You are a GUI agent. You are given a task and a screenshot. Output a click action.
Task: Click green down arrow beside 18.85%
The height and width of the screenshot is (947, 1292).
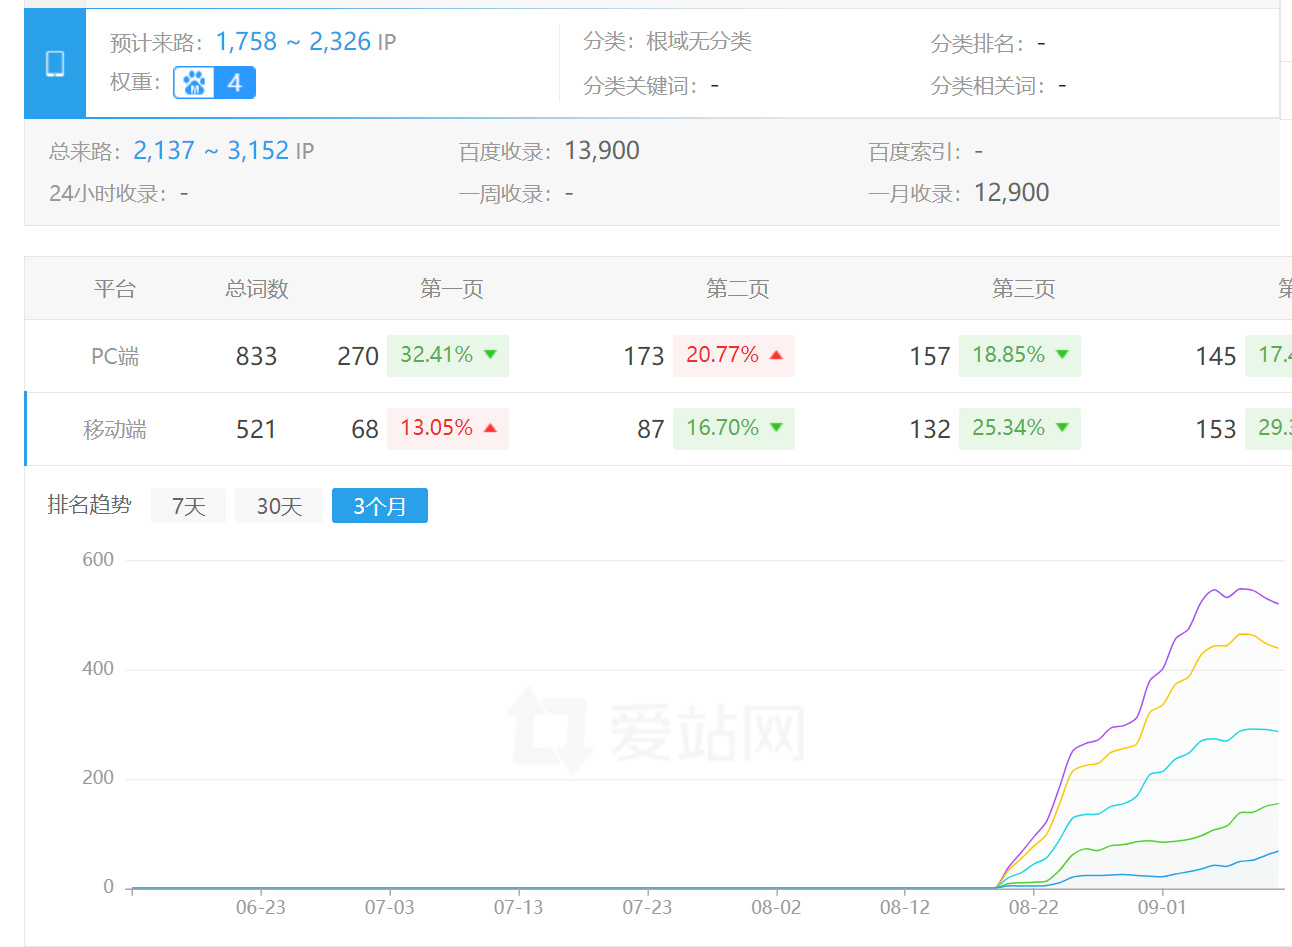tap(1062, 355)
